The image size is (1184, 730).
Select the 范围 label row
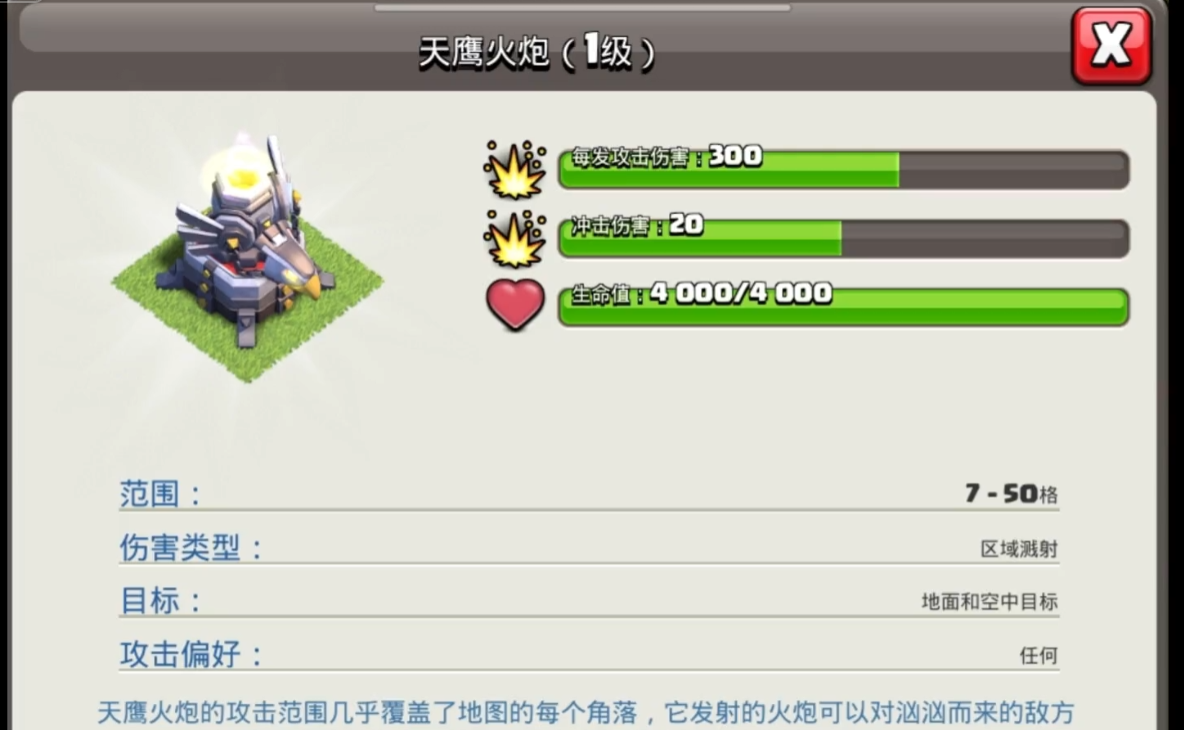point(588,494)
